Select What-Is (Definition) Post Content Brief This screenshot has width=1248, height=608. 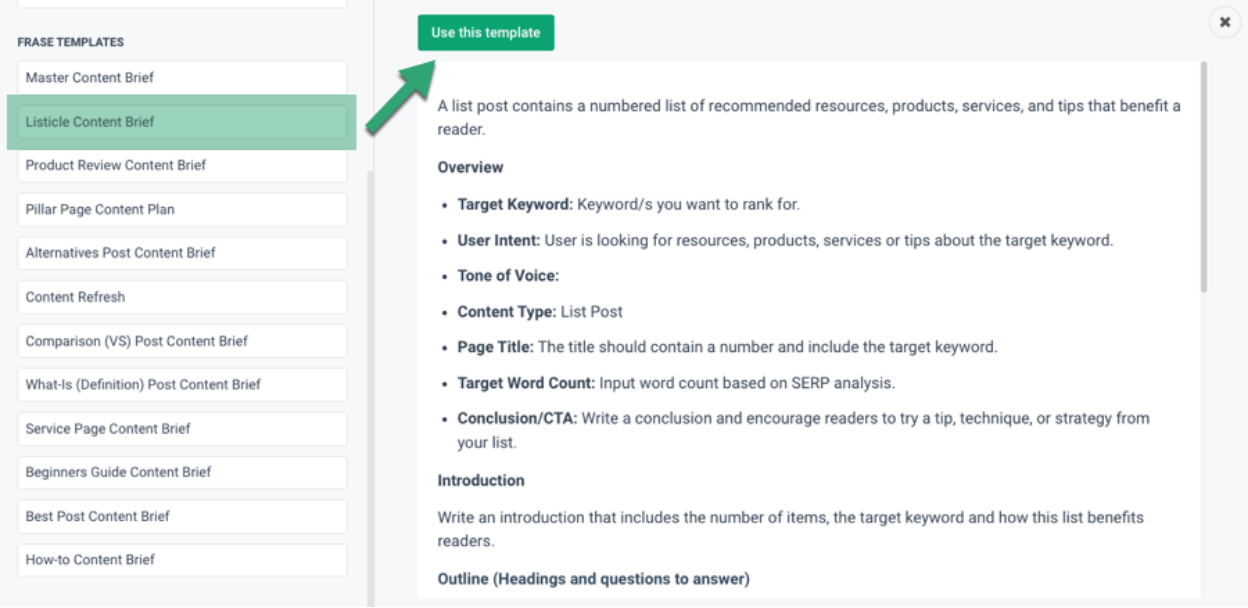[x=182, y=385]
